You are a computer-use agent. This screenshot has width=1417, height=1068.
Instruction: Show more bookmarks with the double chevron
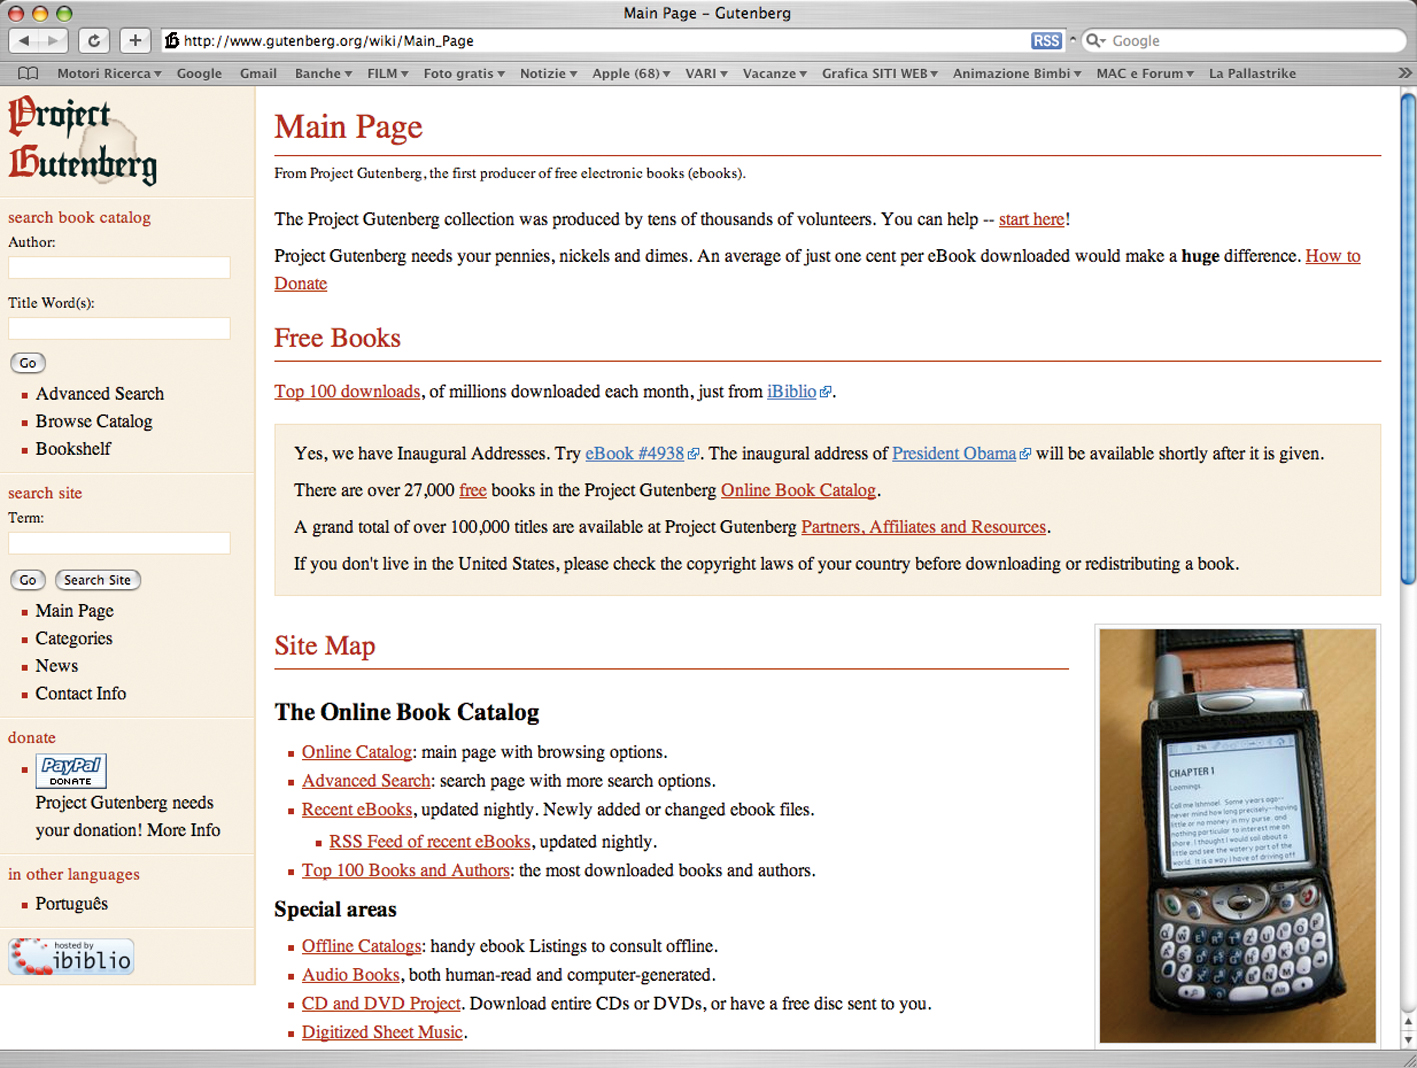tap(1404, 73)
